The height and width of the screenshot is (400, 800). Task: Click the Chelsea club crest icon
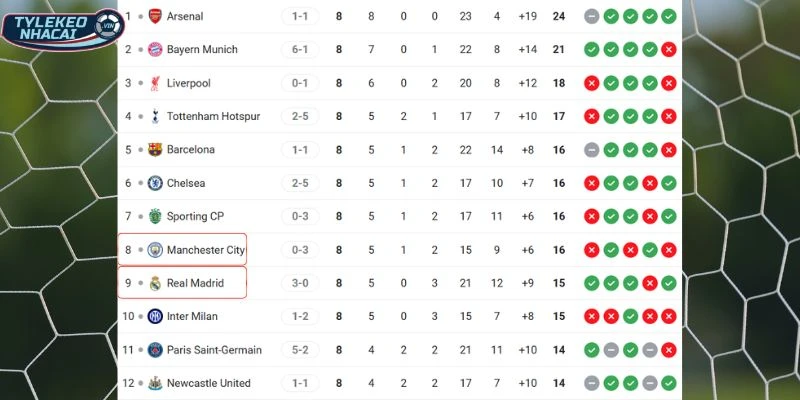point(154,183)
